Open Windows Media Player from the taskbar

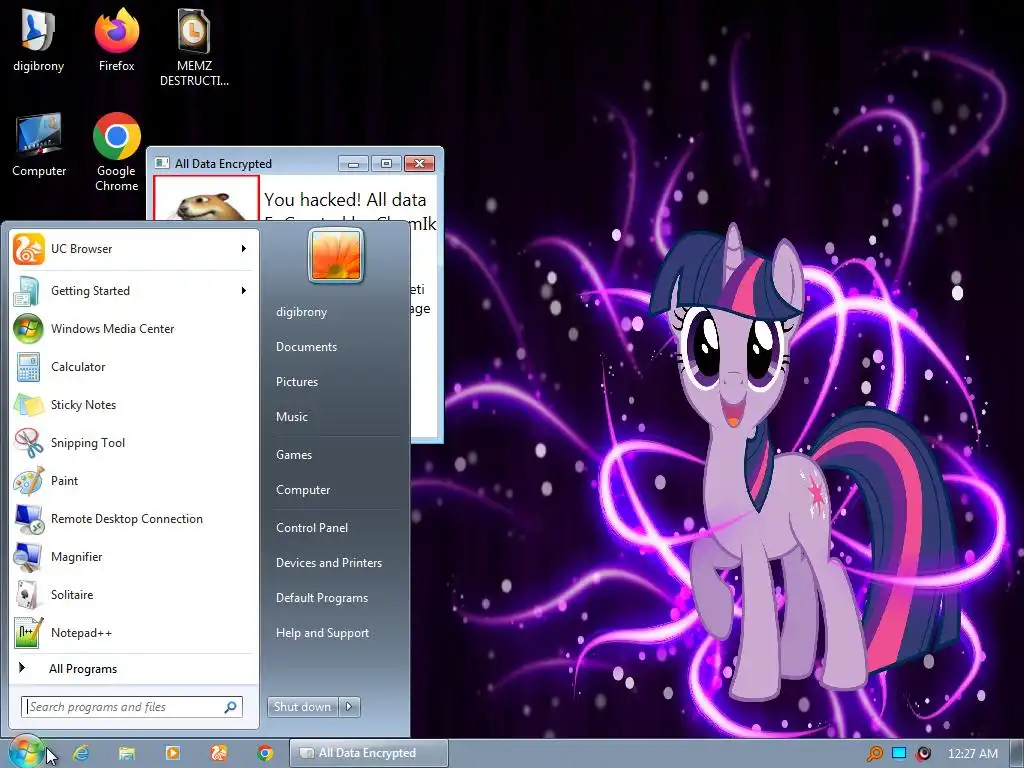(172, 753)
